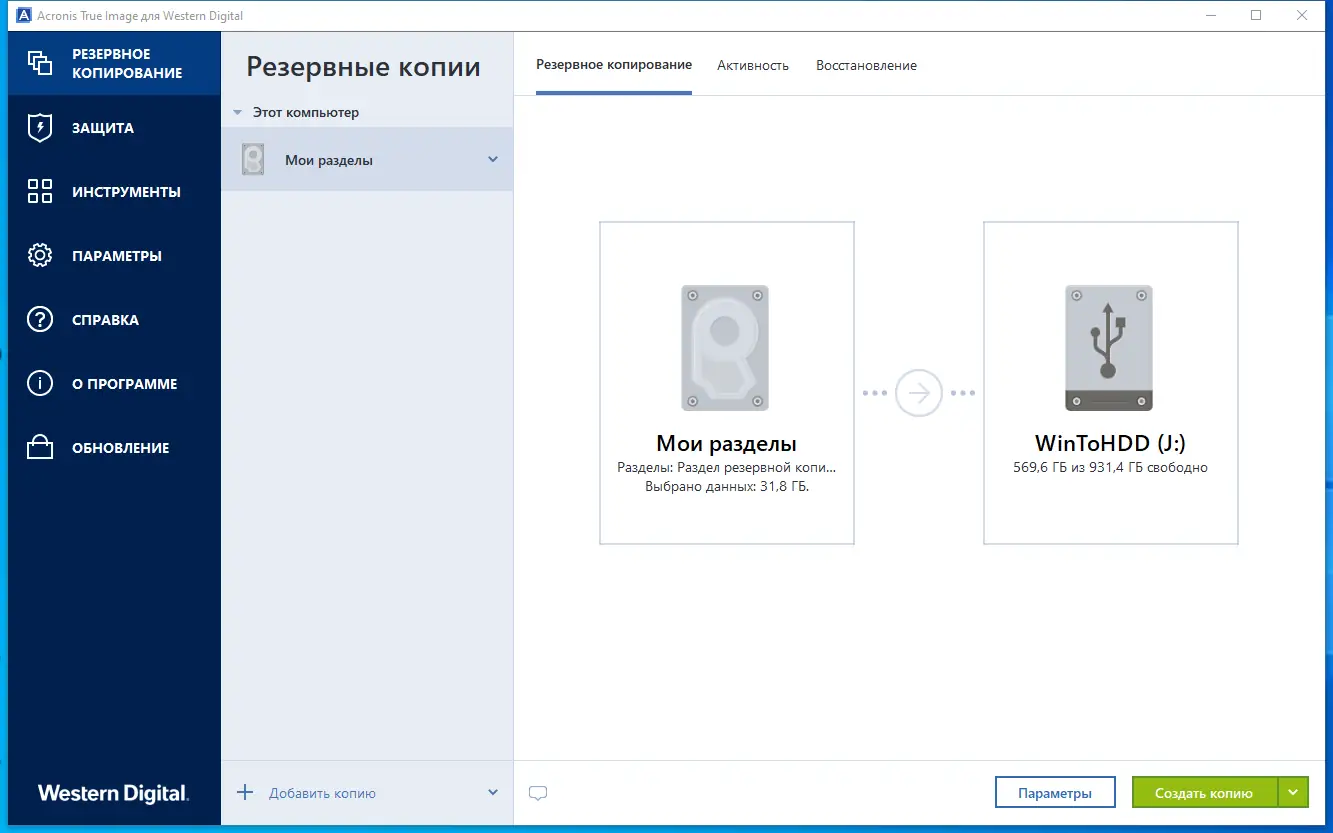Click the plus icon near Добавить копию
Image resolution: width=1333 pixels, height=833 pixels.
click(245, 792)
